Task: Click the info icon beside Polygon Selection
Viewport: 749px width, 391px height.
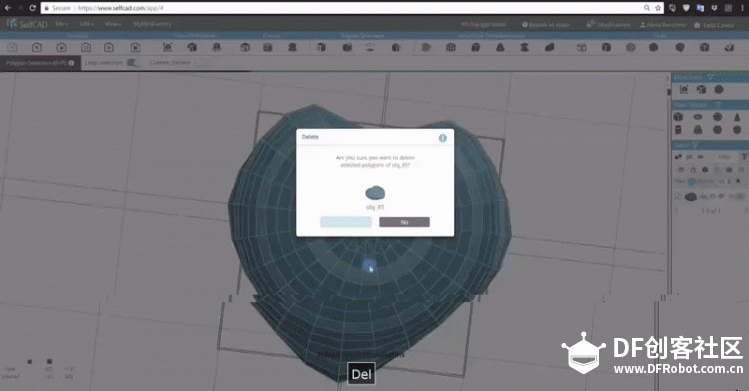Action: point(71,63)
